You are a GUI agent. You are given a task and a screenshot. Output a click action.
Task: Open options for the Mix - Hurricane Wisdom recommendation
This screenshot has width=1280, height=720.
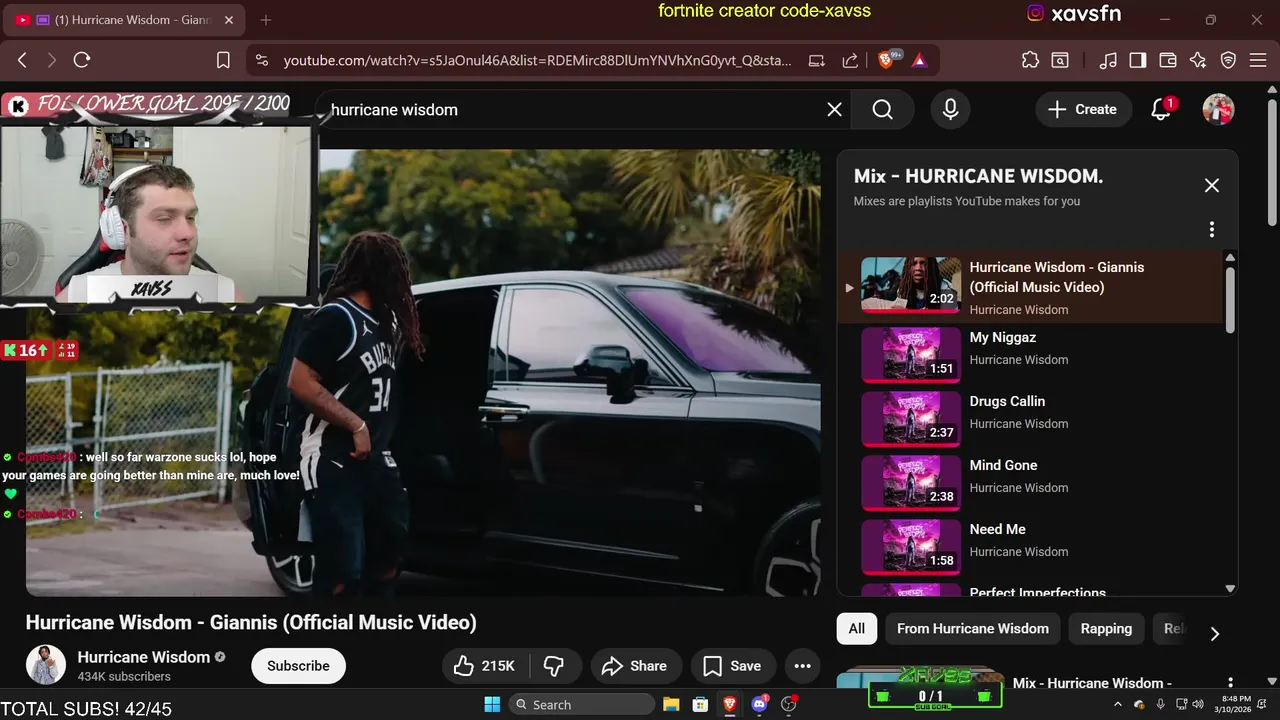pyautogui.click(x=1230, y=684)
